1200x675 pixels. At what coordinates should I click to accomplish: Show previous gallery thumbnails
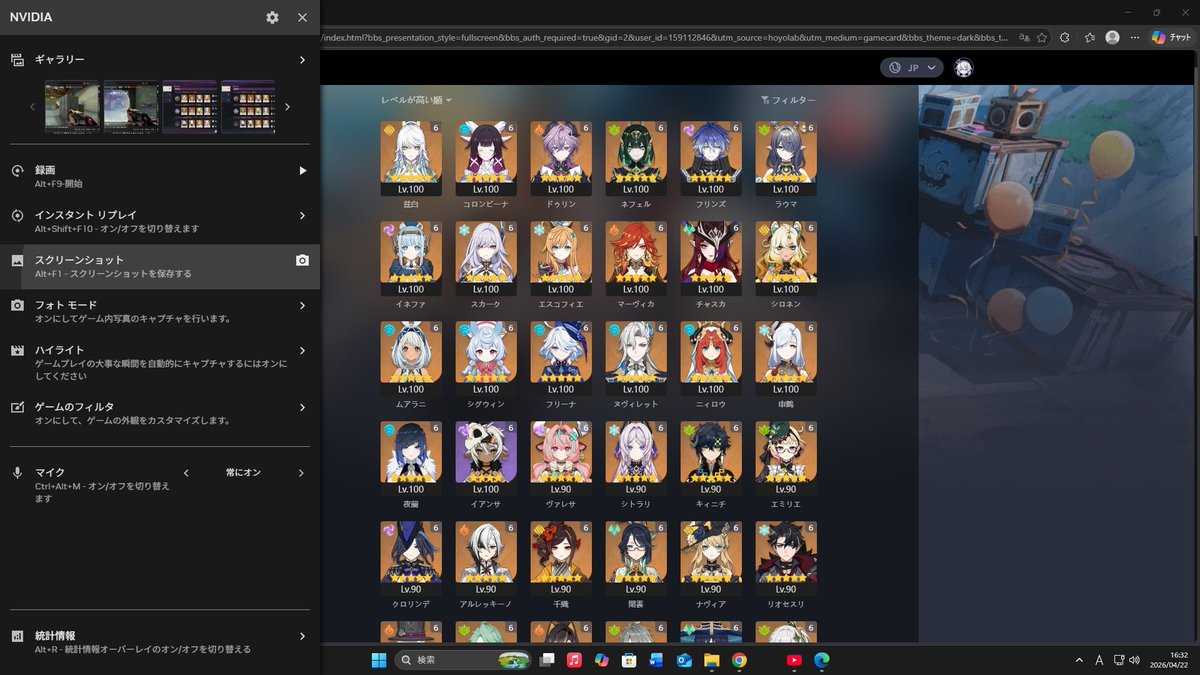click(x=32, y=107)
